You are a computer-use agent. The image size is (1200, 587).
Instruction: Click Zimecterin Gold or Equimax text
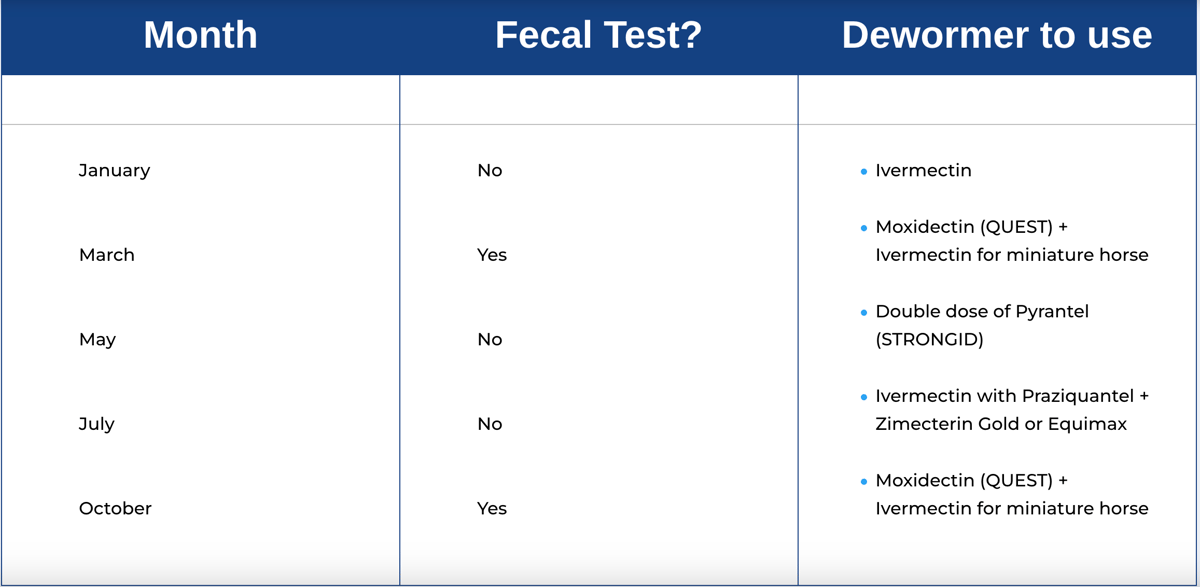click(x=1001, y=424)
